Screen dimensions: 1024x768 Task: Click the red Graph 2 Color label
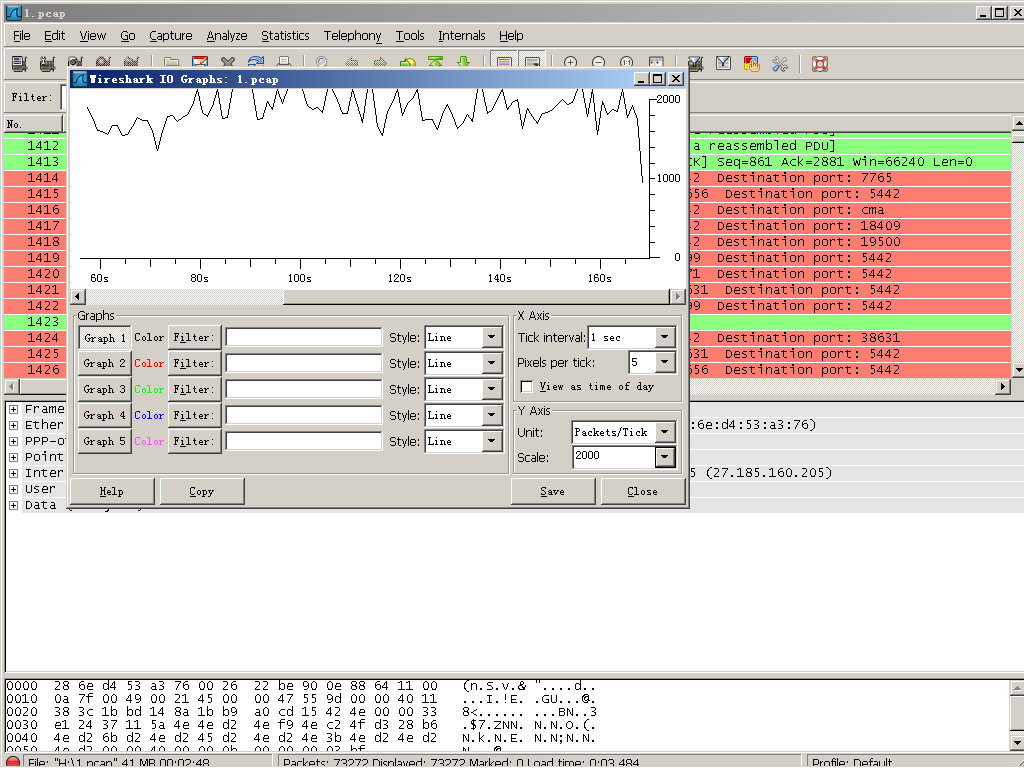pos(149,363)
